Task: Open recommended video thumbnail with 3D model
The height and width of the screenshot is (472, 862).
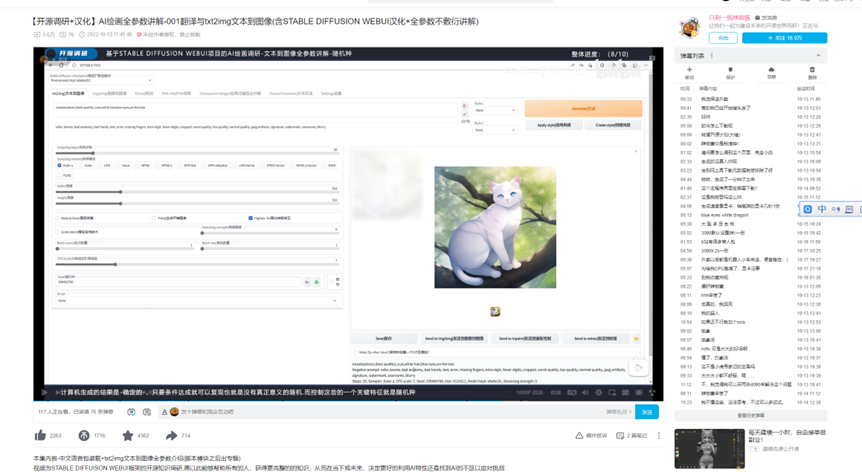Action: point(710,449)
